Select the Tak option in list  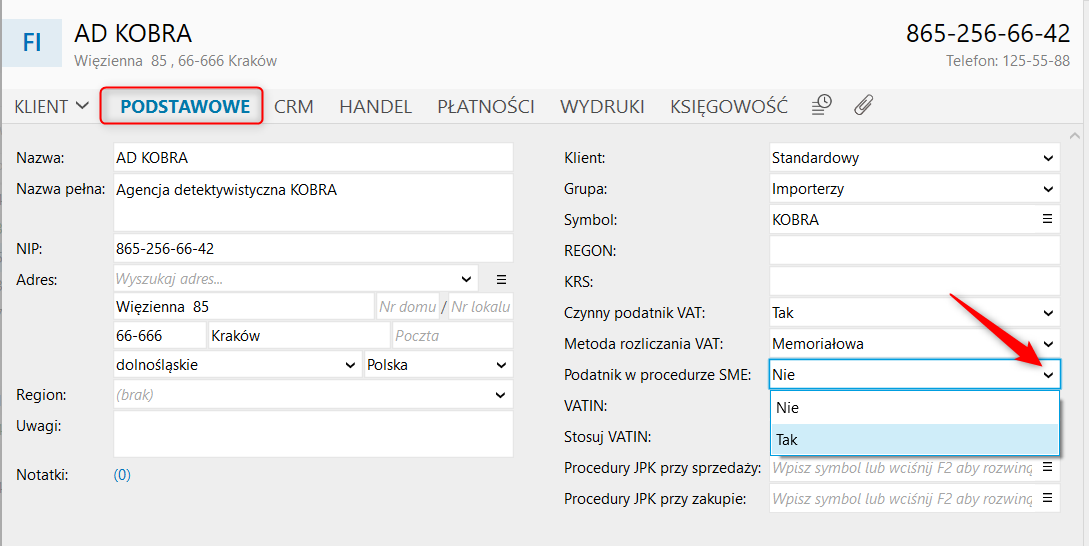[914, 439]
